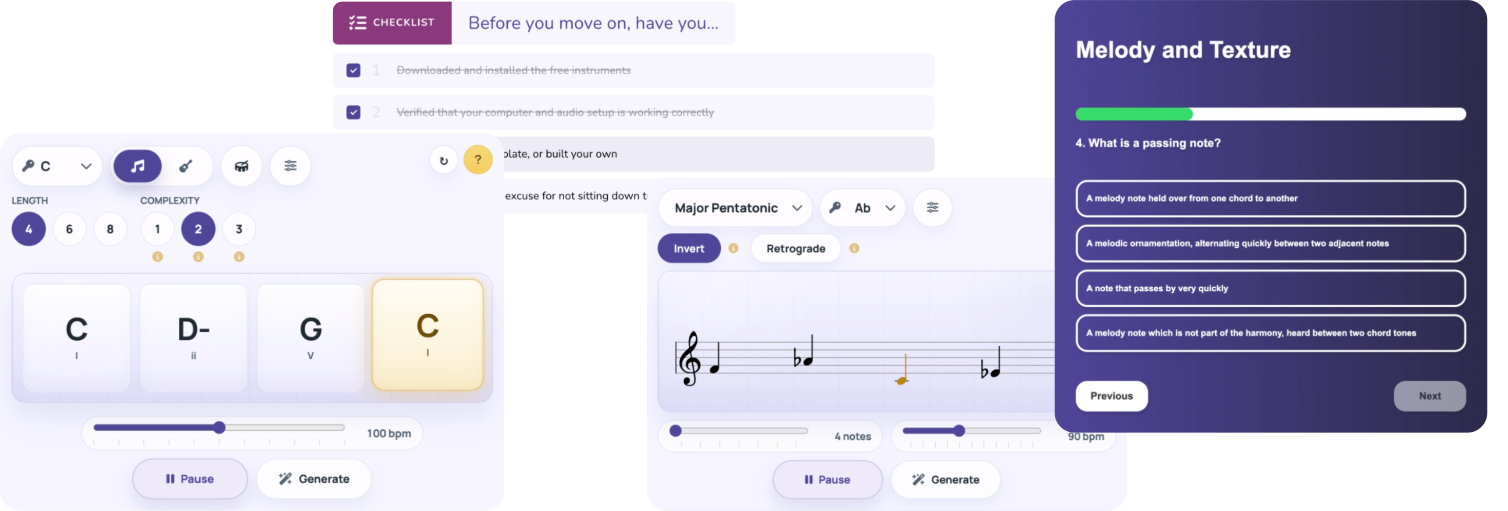Expand the Major Pentatonic scale dropdown
1508x511 pixels.
click(735, 208)
